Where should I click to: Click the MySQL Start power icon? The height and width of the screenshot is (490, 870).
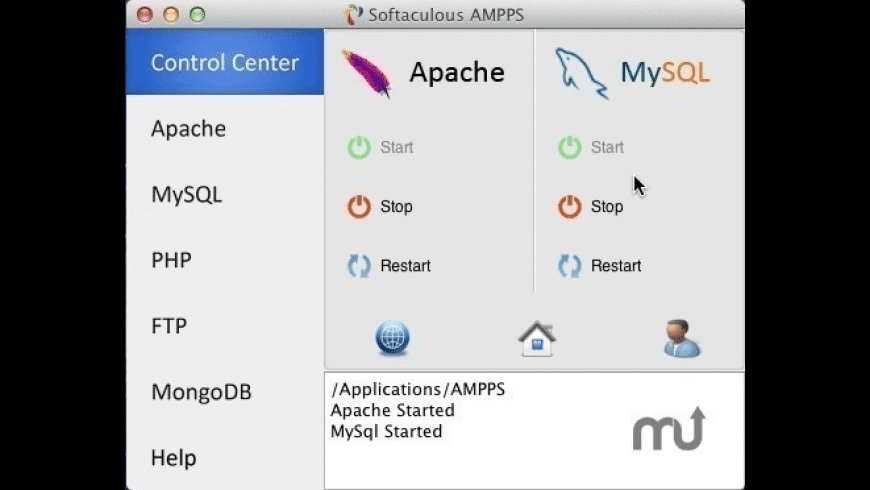tap(569, 147)
